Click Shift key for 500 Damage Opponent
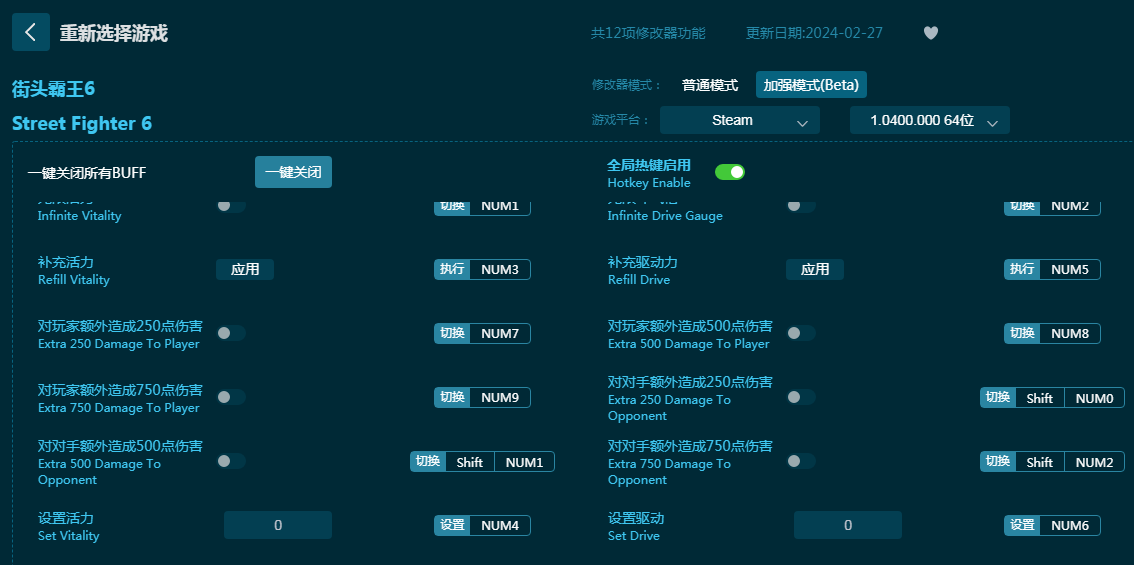Image resolution: width=1134 pixels, height=565 pixels. coord(470,462)
